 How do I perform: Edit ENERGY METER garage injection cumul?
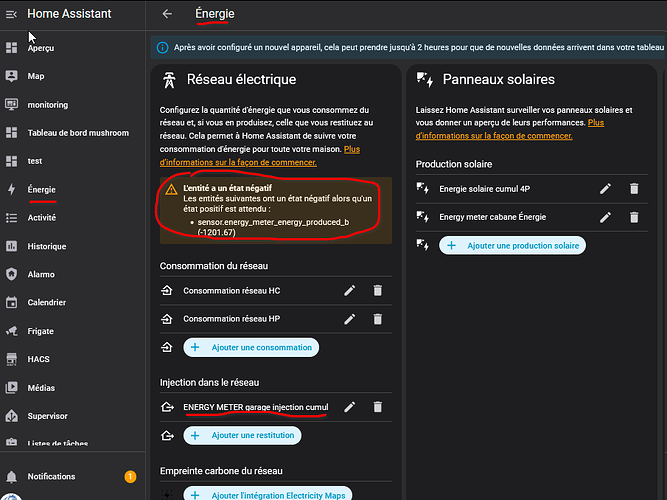(349, 407)
